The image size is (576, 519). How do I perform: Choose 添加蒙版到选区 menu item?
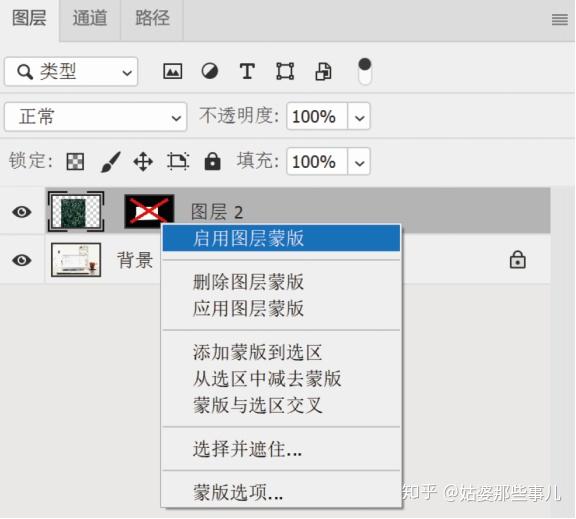tap(281, 352)
